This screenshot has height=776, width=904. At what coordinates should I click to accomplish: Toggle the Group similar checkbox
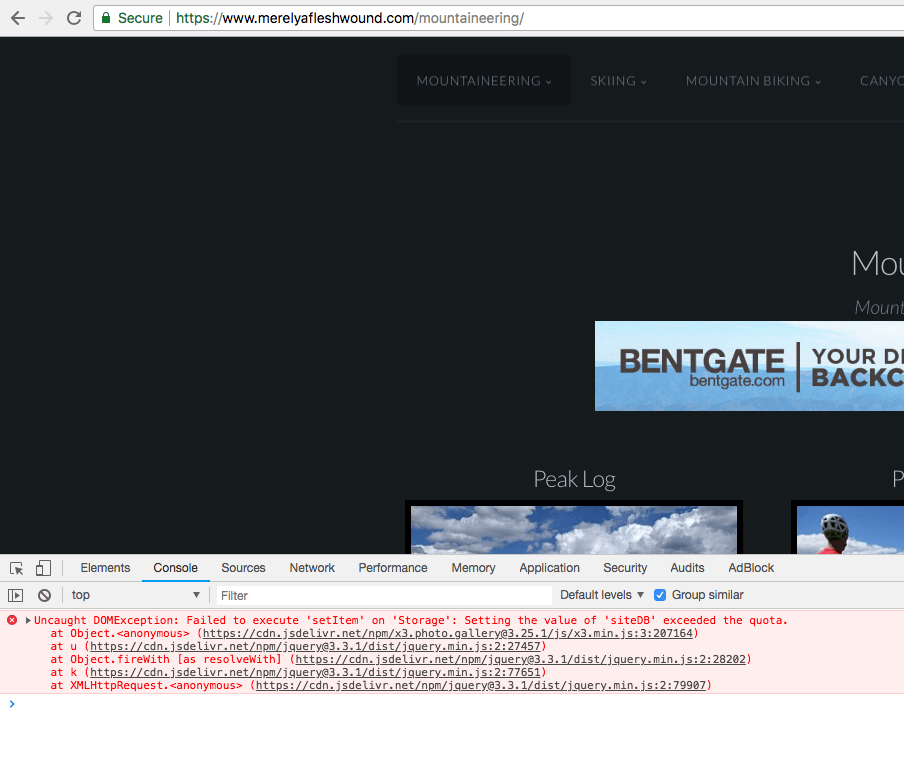660,595
